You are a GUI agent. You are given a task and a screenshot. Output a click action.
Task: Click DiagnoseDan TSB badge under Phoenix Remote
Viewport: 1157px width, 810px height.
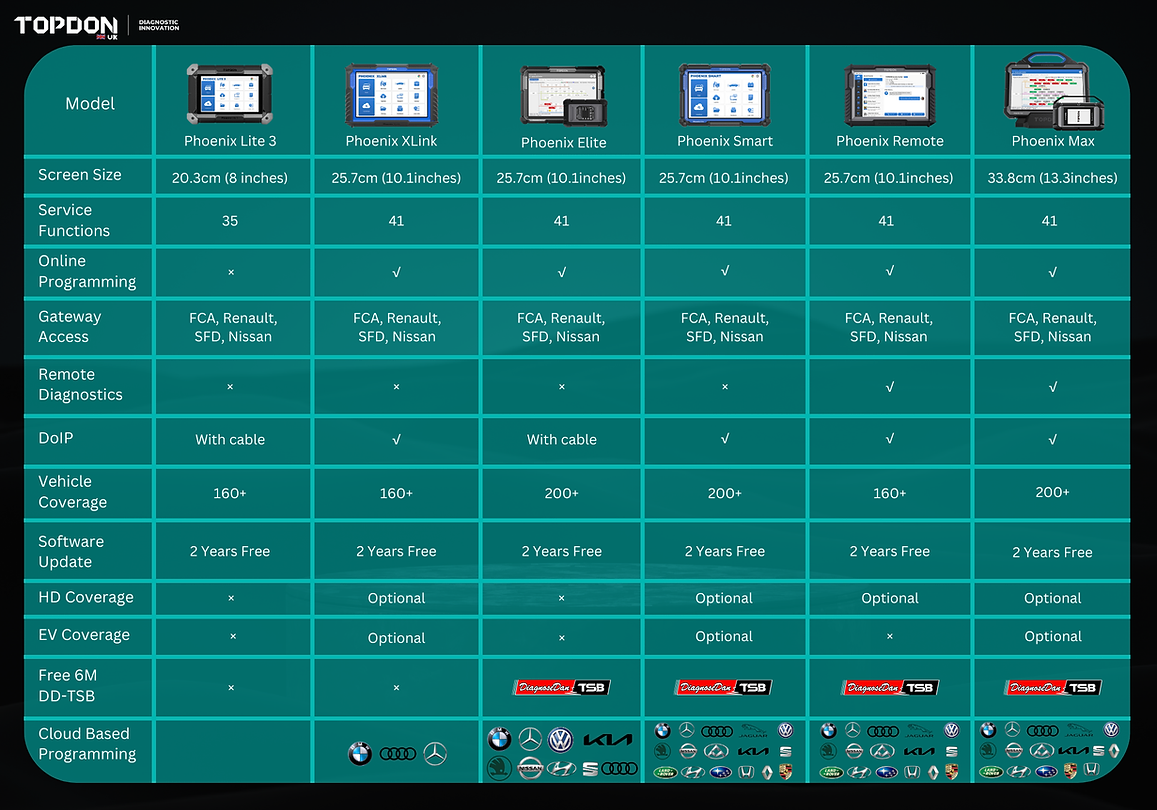pos(890,688)
